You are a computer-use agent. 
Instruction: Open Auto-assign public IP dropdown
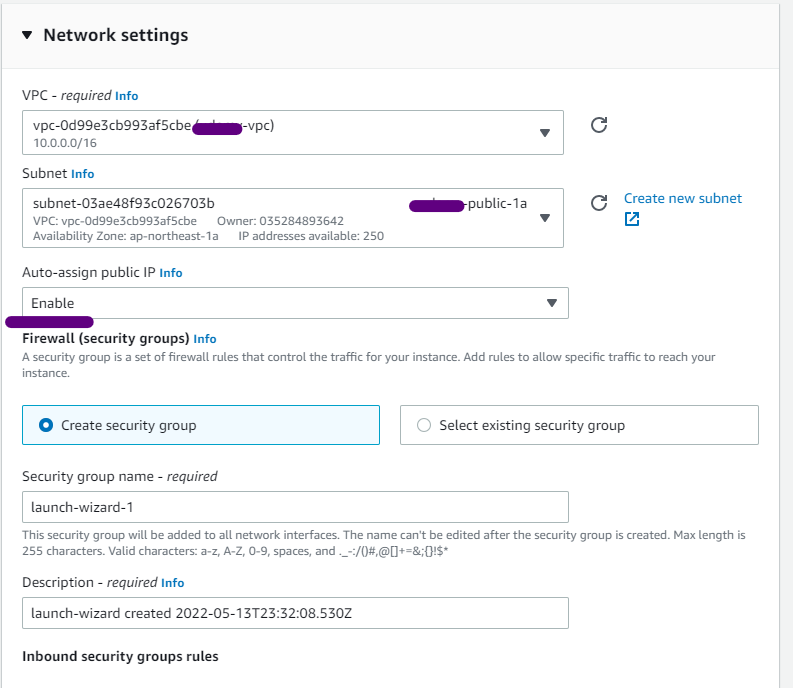(x=295, y=303)
